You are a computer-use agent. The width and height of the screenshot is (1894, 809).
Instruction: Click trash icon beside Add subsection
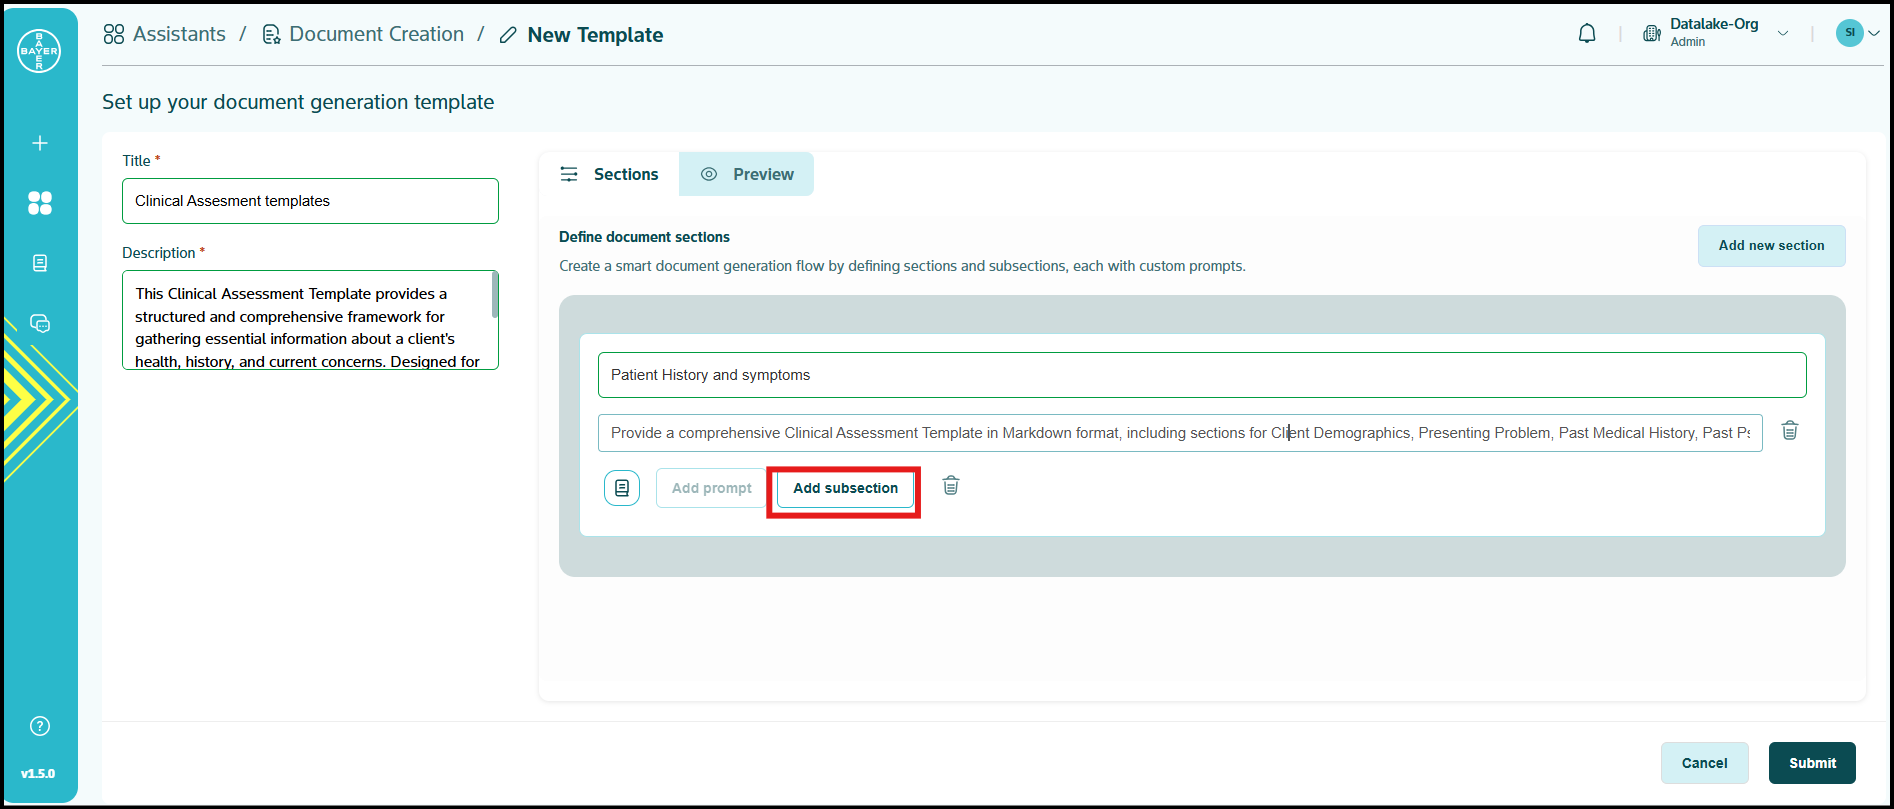[x=951, y=486]
